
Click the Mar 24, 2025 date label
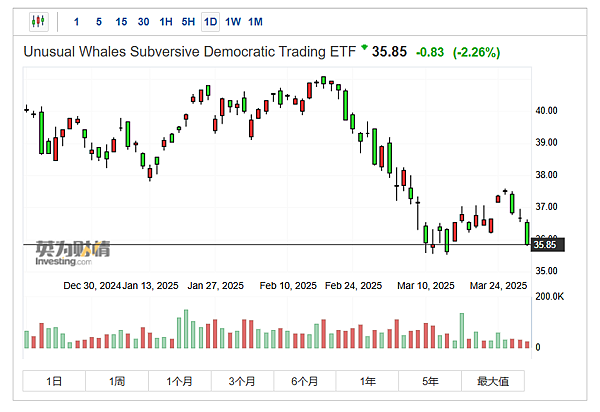(498, 286)
